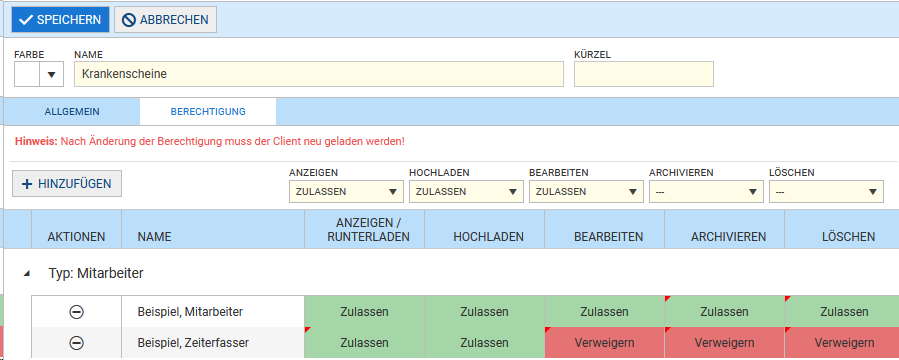
Task: Open the Farbe color picker dropdown arrow
Action: 52,75
